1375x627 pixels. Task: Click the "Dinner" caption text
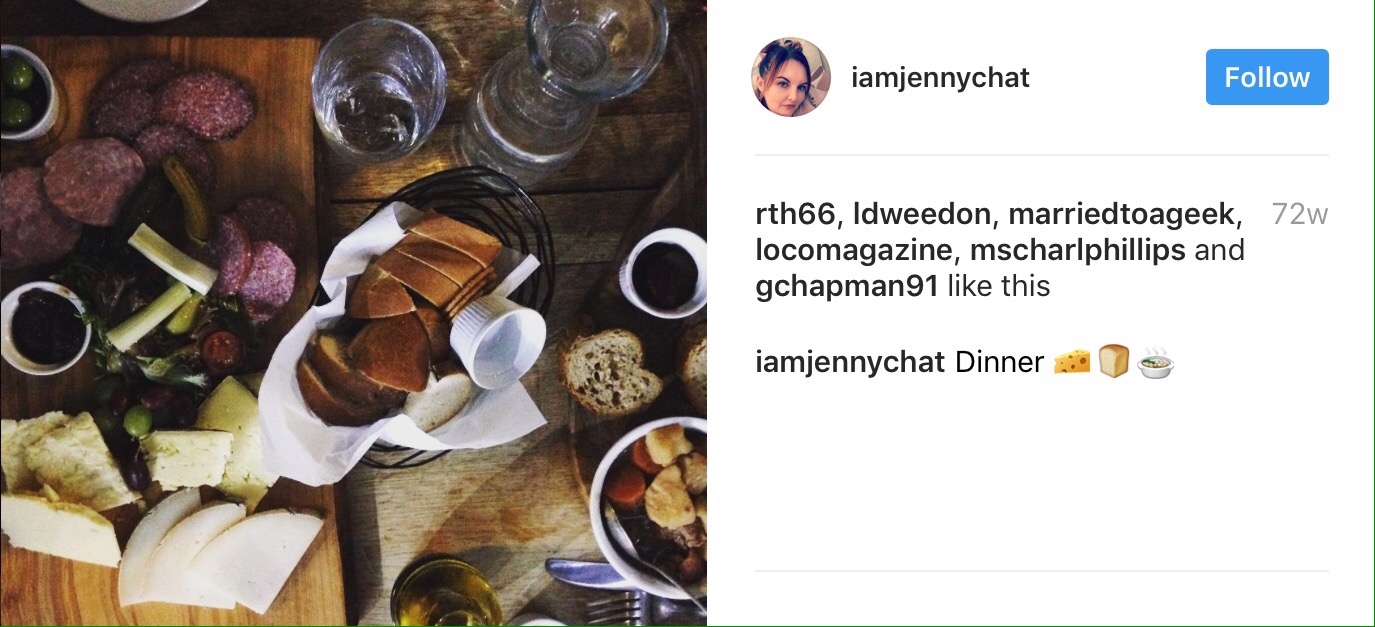pyautogui.click(x=999, y=362)
